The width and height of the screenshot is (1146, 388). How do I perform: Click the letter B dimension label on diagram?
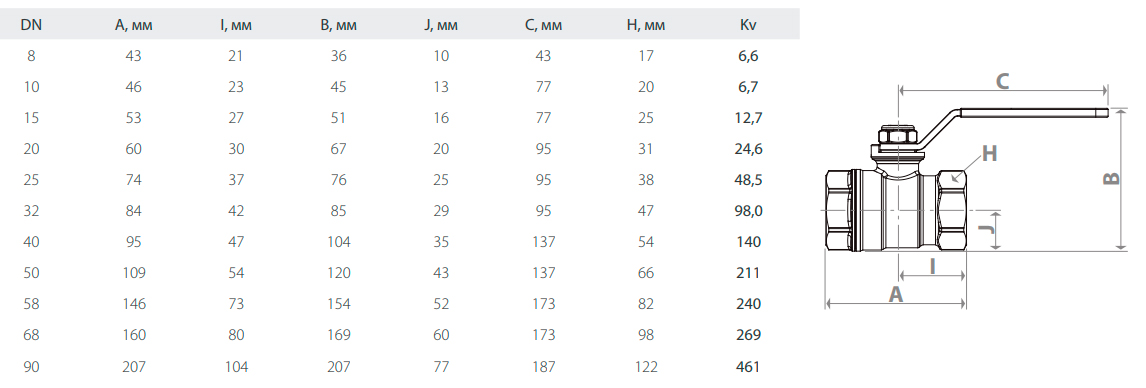tap(1111, 178)
